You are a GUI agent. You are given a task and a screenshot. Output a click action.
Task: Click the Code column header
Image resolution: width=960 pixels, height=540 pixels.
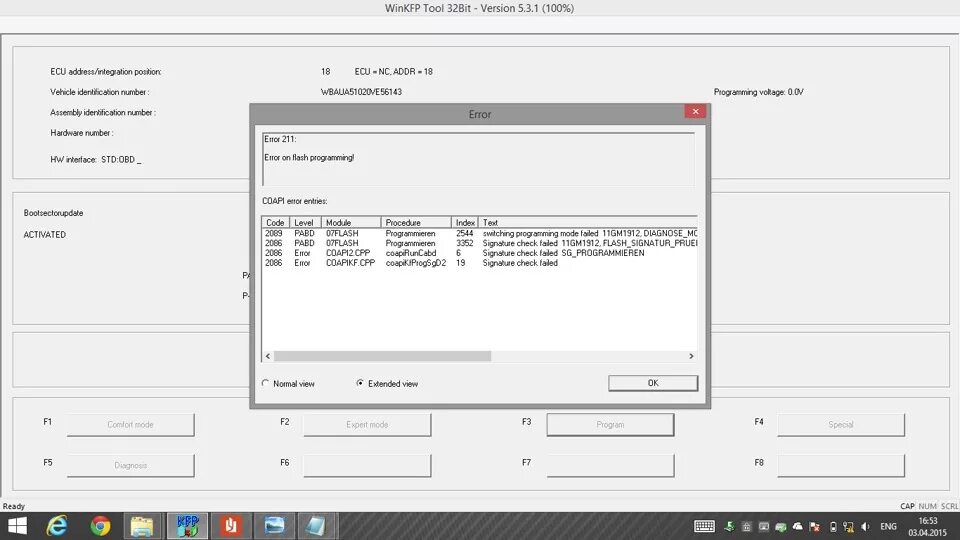tap(276, 222)
